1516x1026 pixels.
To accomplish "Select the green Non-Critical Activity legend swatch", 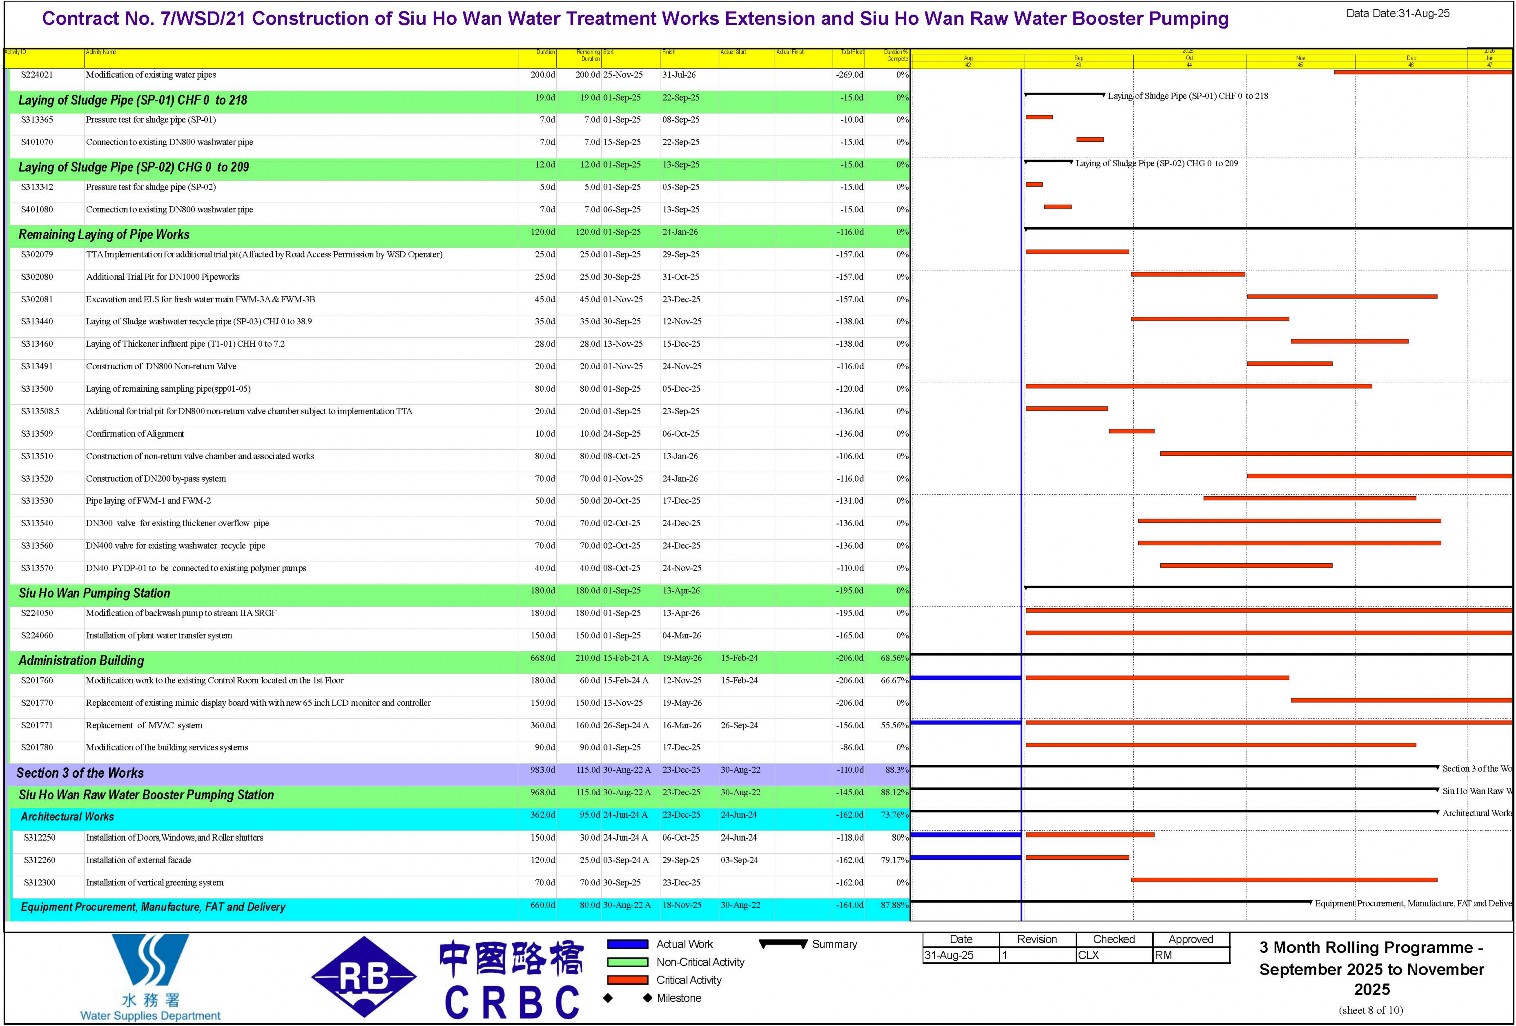I will pos(627,962).
